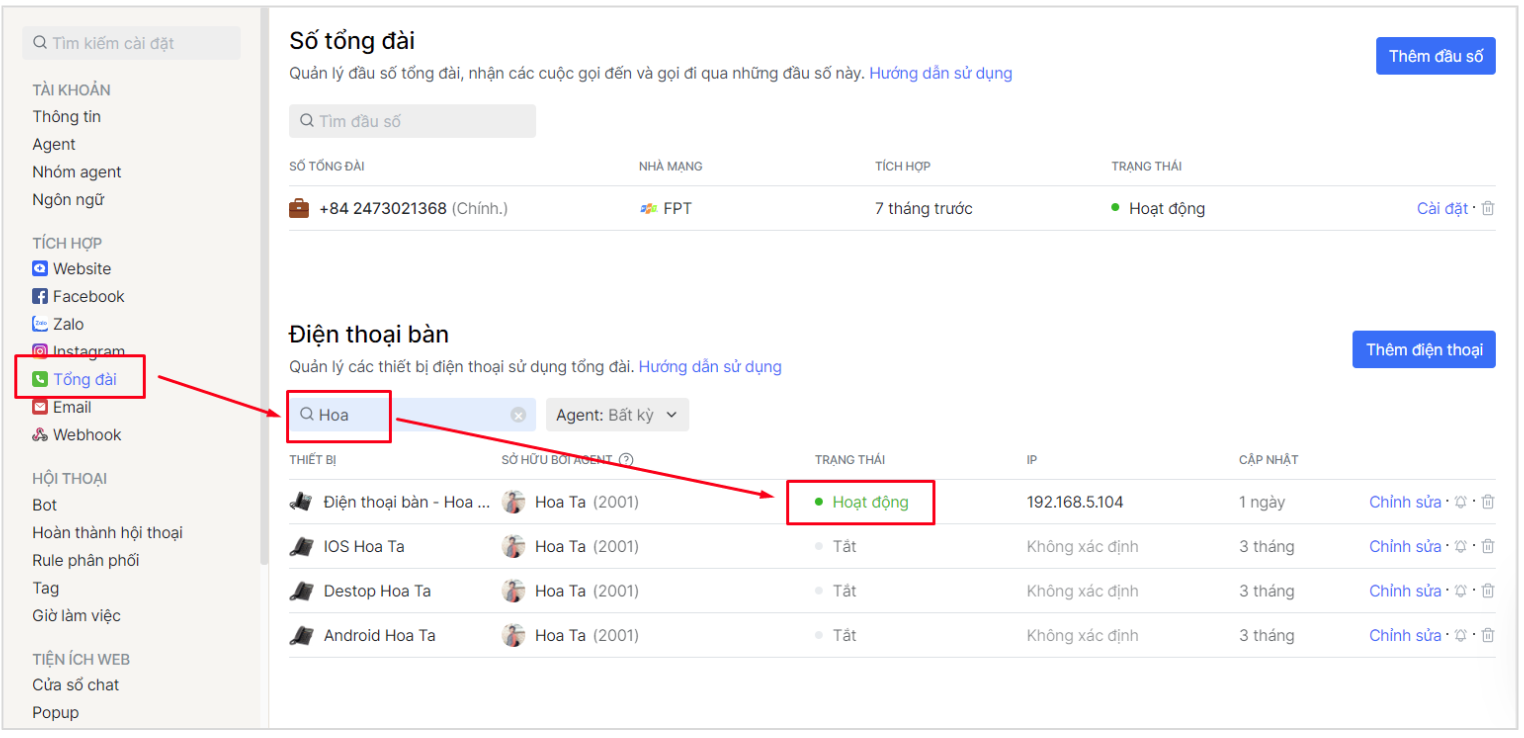The height and width of the screenshot is (738, 1524).
Task: Open Giờ làm việc settings
Action: click(76, 616)
